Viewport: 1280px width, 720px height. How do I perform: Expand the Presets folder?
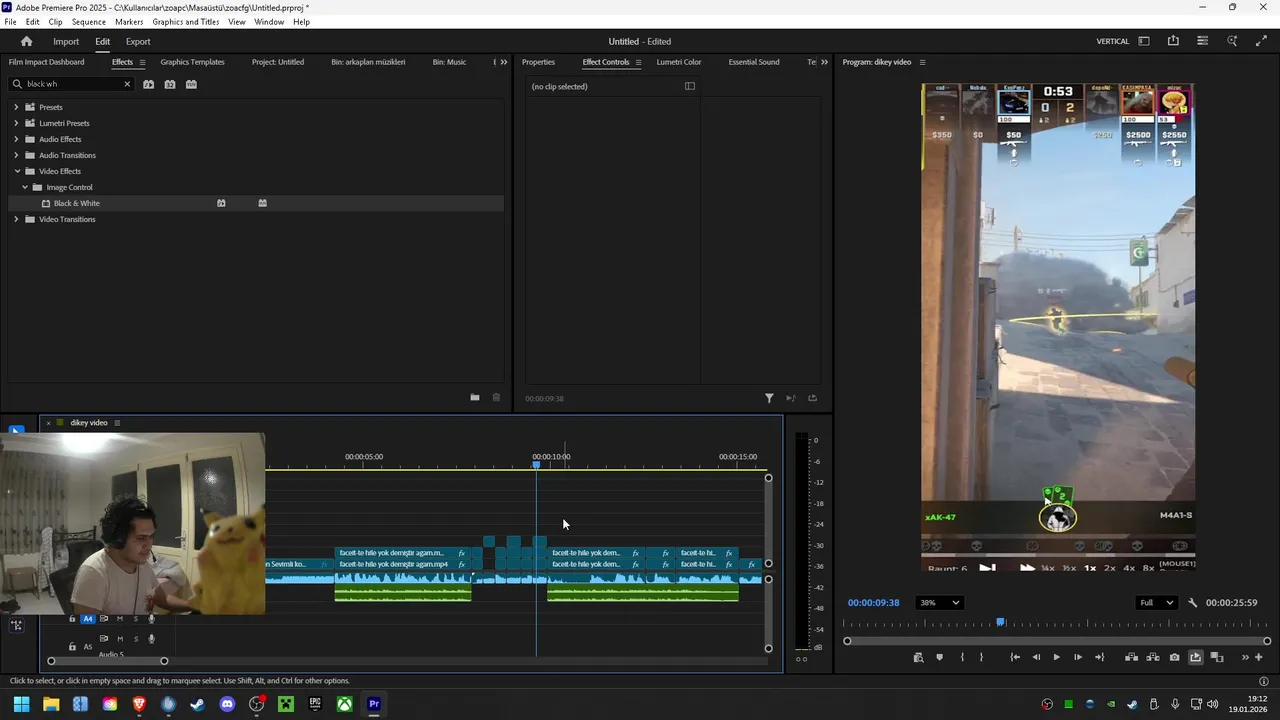click(16, 107)
